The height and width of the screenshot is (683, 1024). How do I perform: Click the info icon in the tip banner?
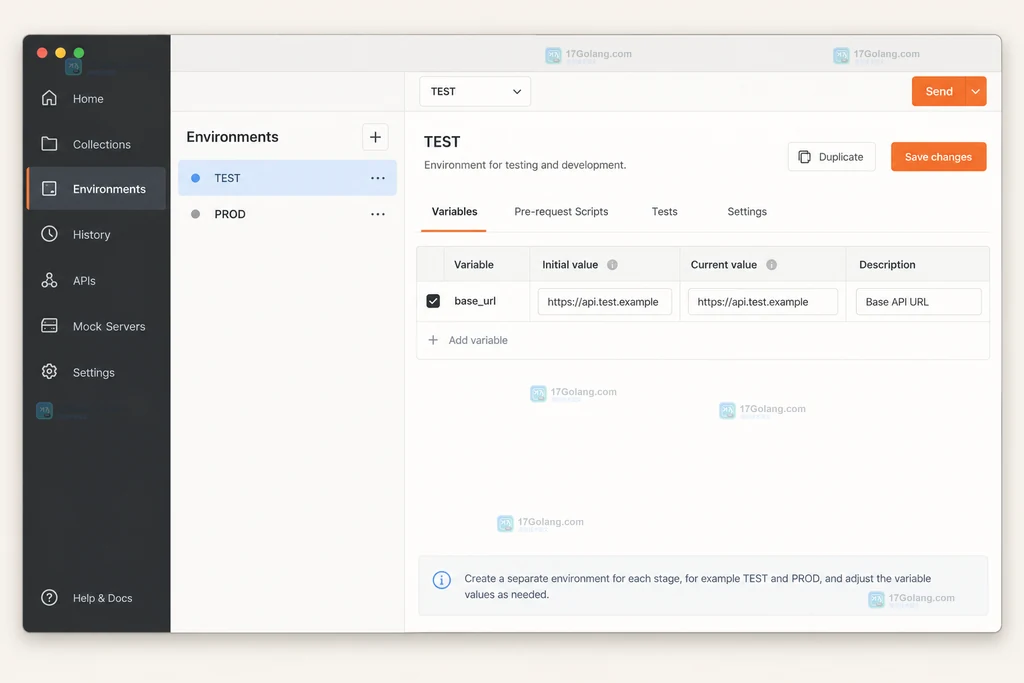(x=441, y=580)
